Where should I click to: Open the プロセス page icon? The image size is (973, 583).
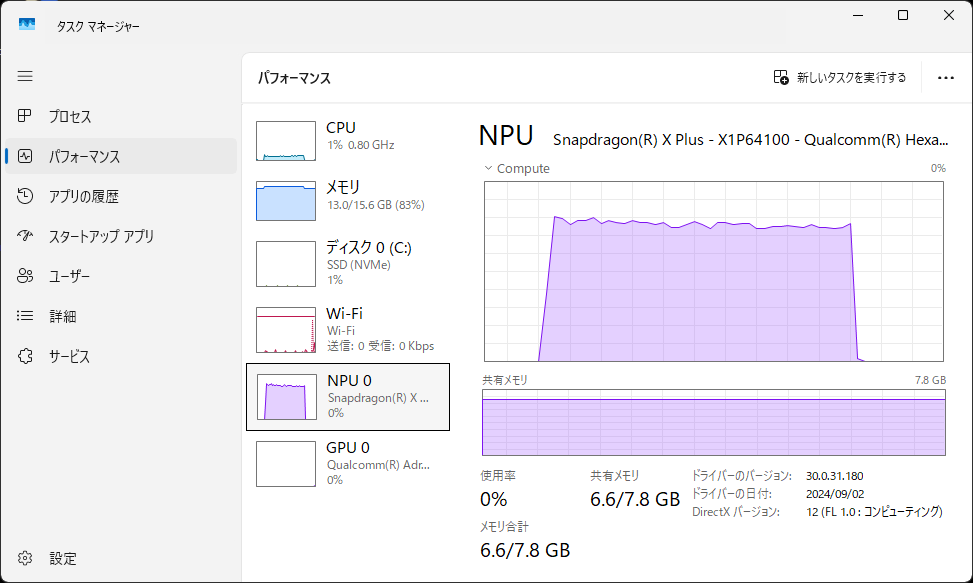point(26,117)
